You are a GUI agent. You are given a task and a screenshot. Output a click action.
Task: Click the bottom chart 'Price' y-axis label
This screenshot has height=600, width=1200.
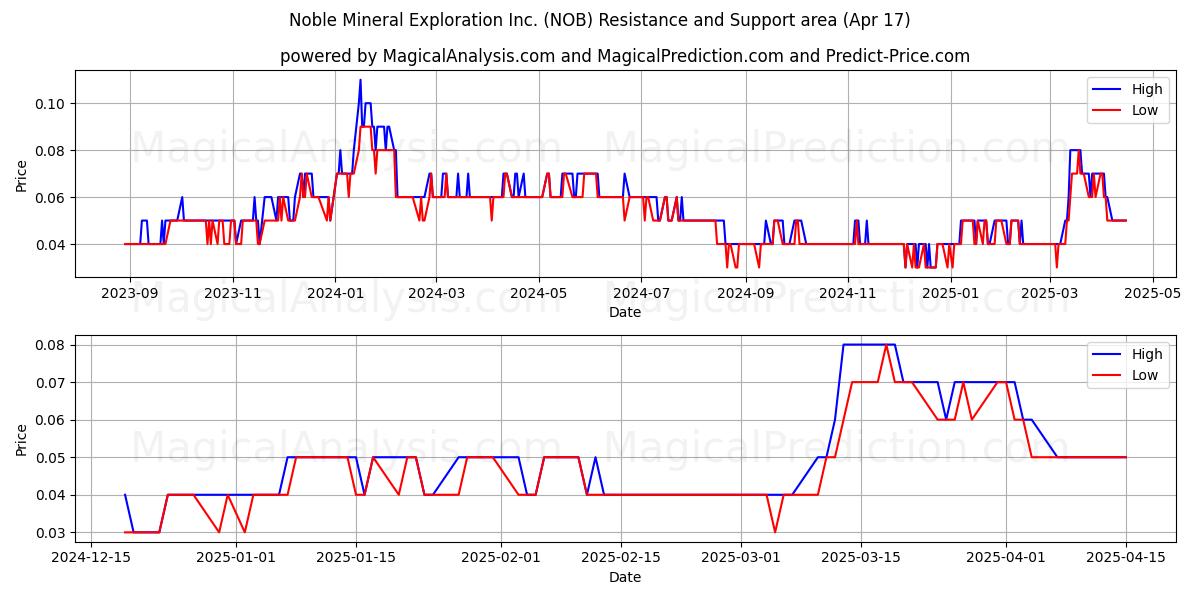pos(22,439)
